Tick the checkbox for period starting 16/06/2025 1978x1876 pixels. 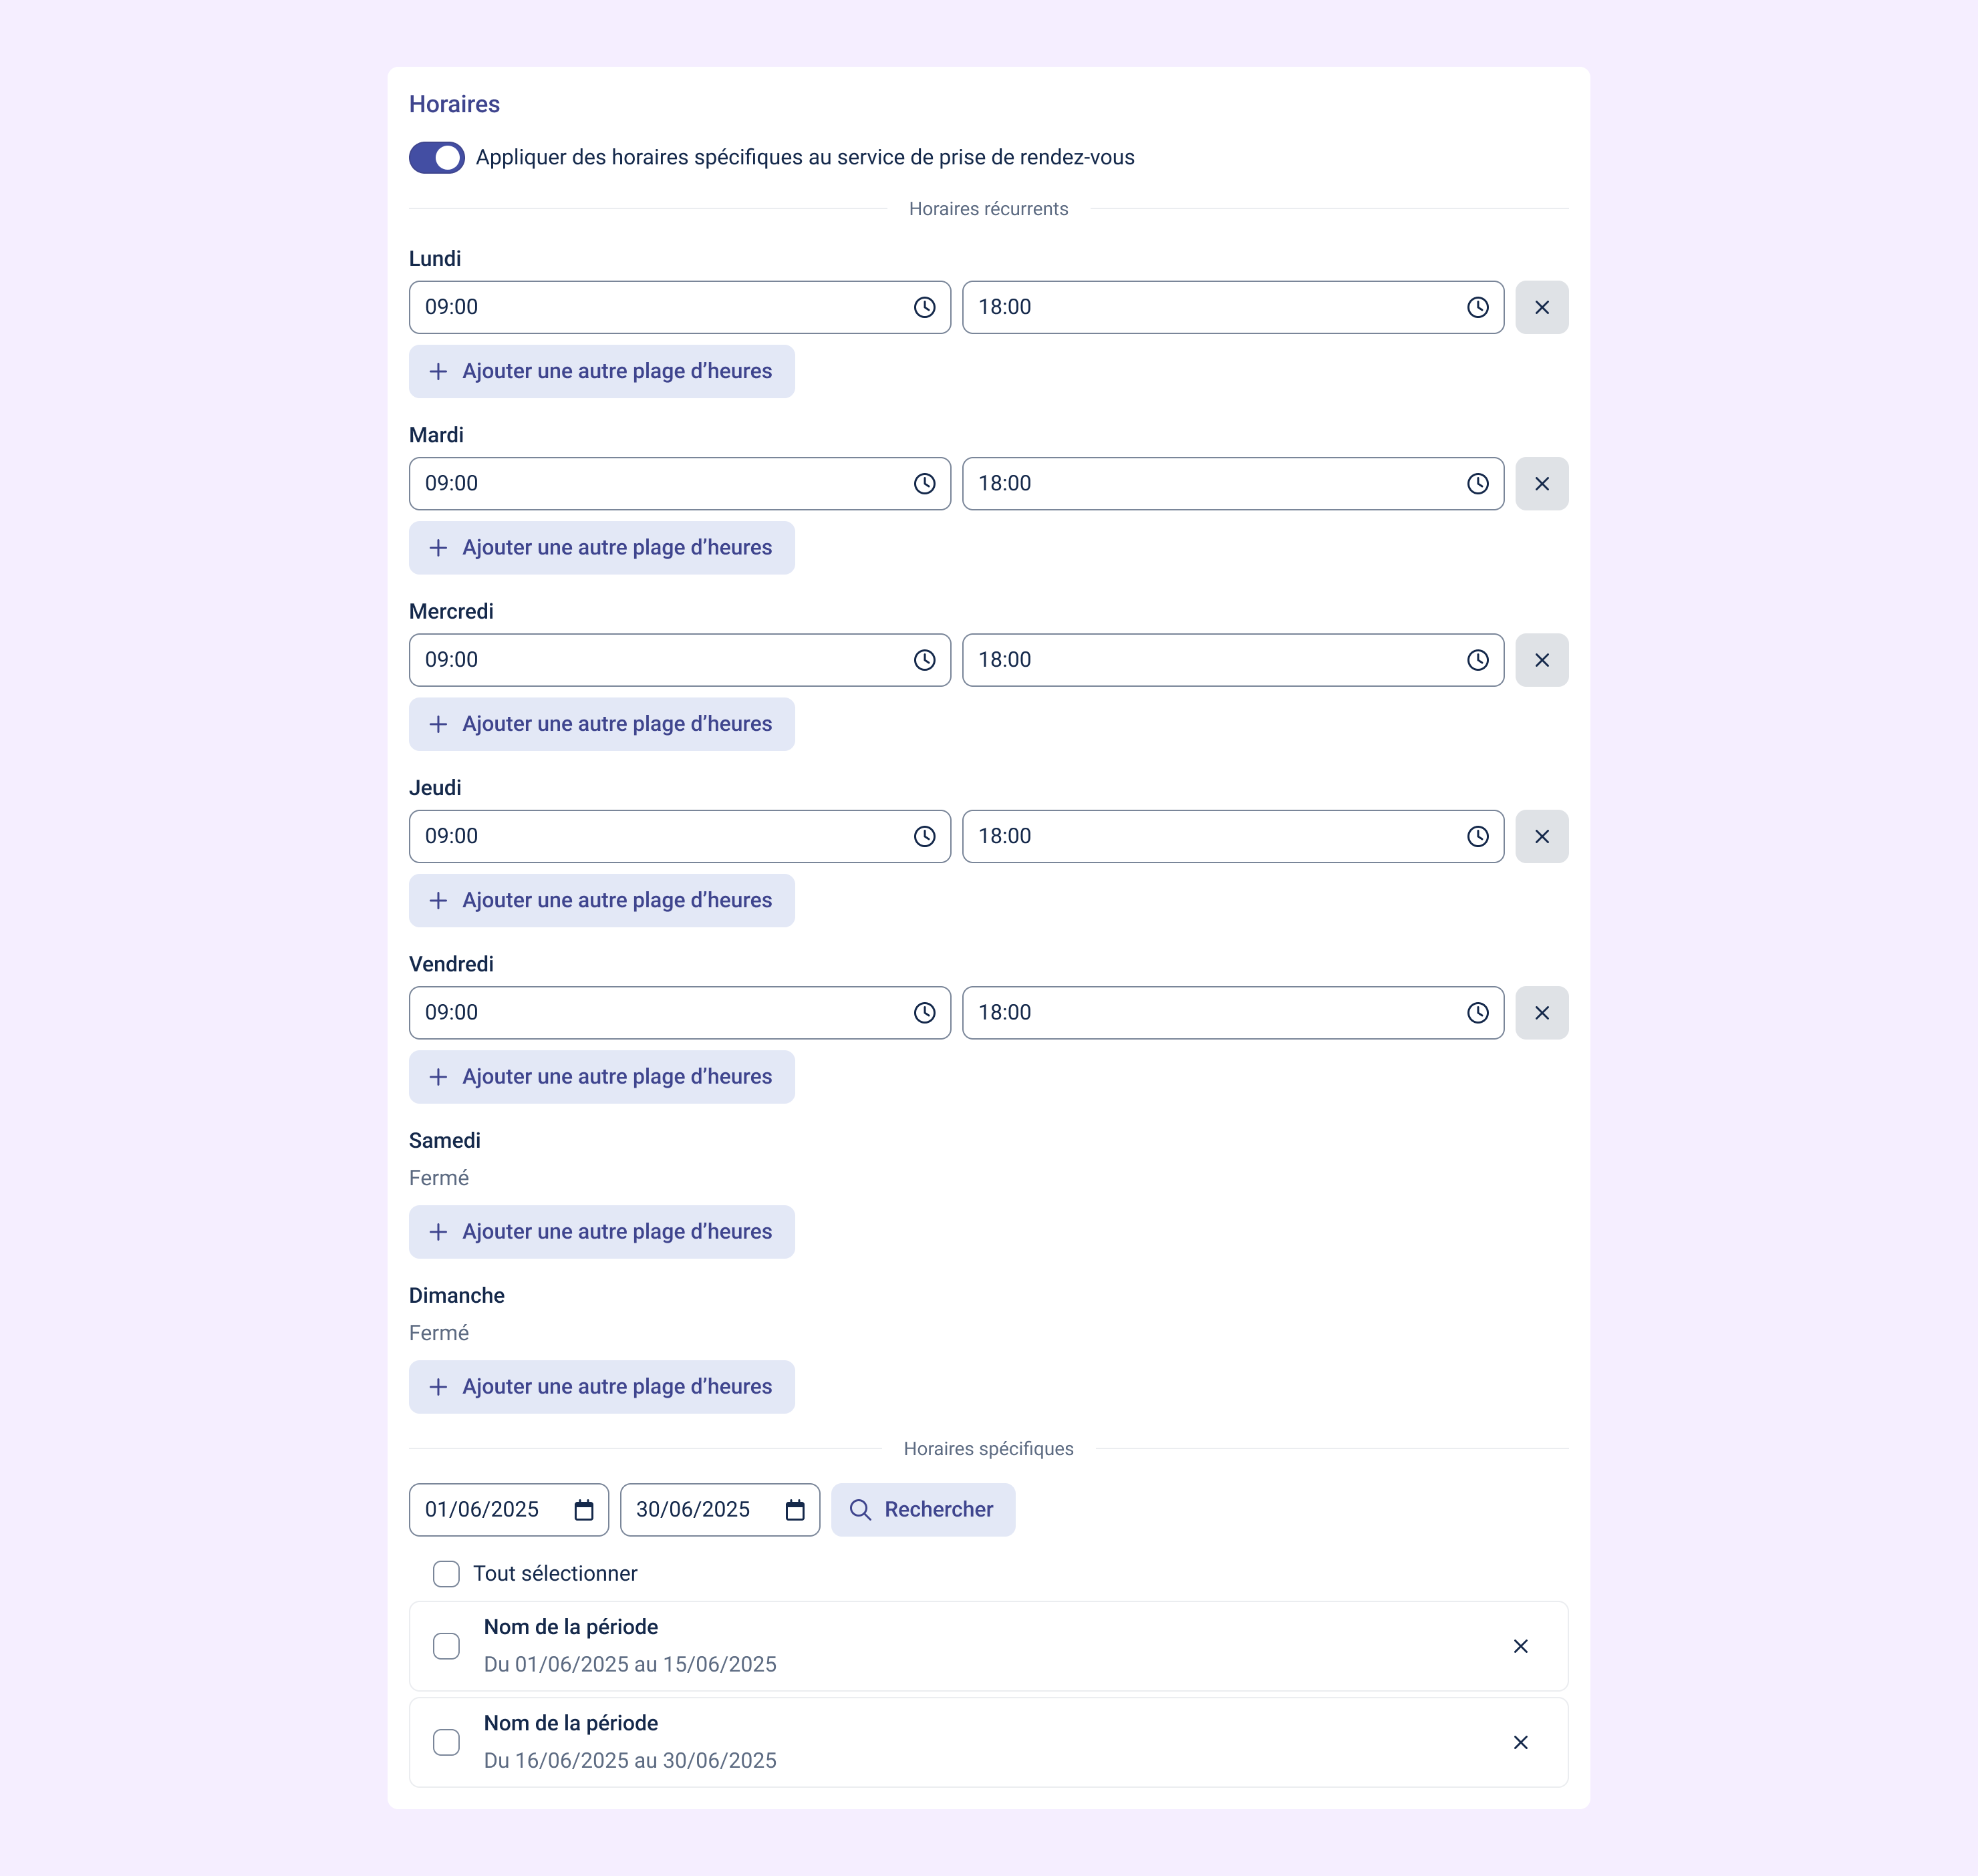pyautogui.click(x=446, y=1742)
